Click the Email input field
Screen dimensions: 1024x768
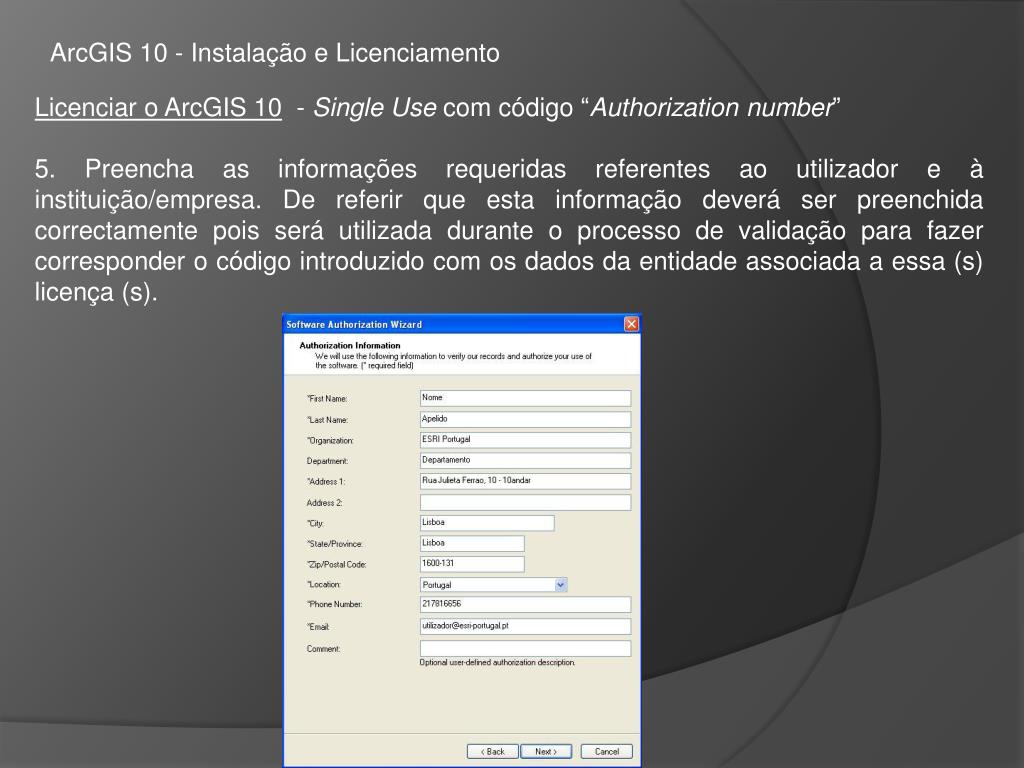525,626
